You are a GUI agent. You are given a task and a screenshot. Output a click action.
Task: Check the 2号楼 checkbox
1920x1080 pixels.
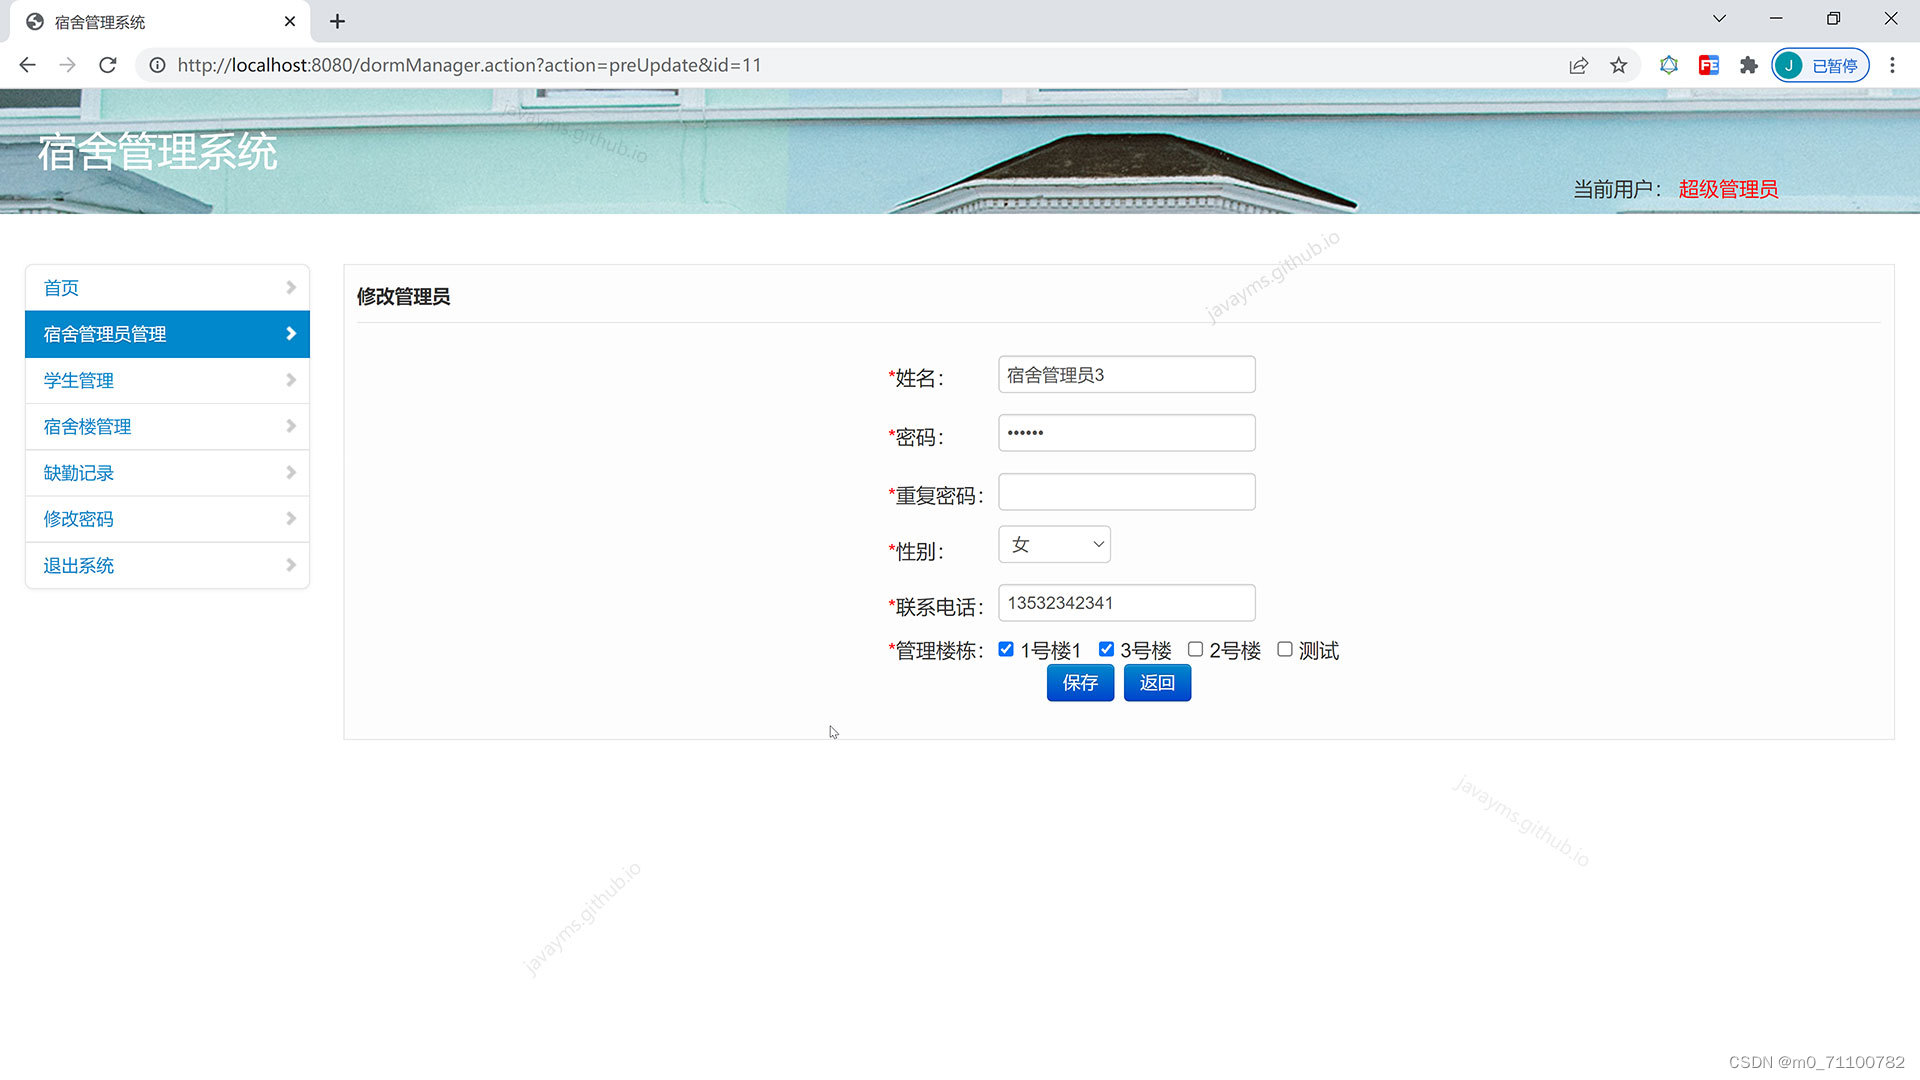coord(1195,650)
